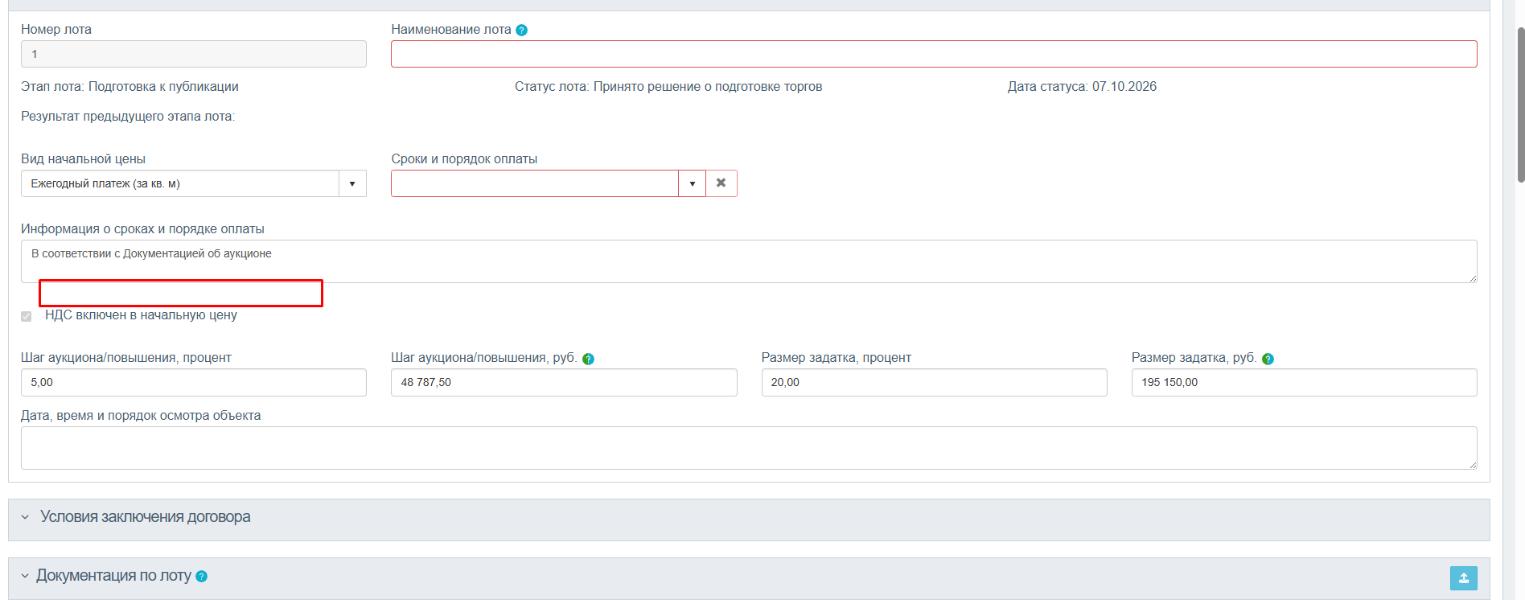The image size is (1525, 600).
Task: Click Размер задатка, процент field
Action: click(x=934, y=382)
